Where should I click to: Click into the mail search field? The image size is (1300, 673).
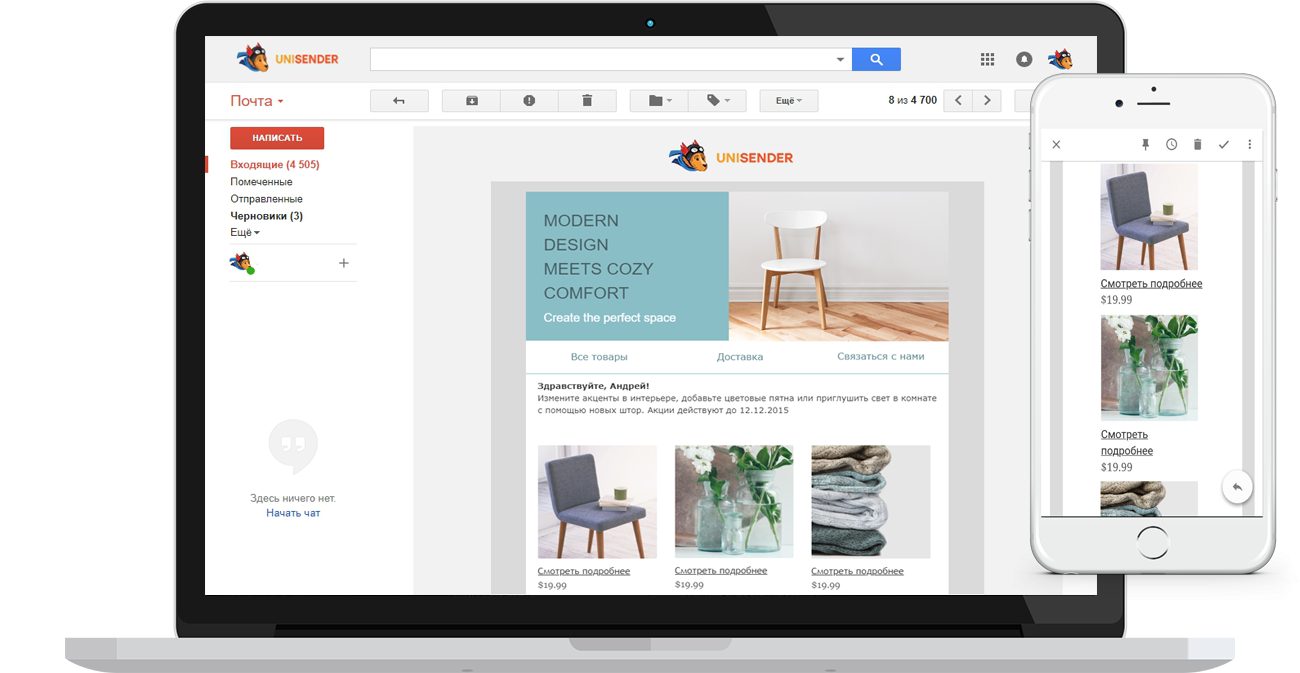(x=600, y=60)
